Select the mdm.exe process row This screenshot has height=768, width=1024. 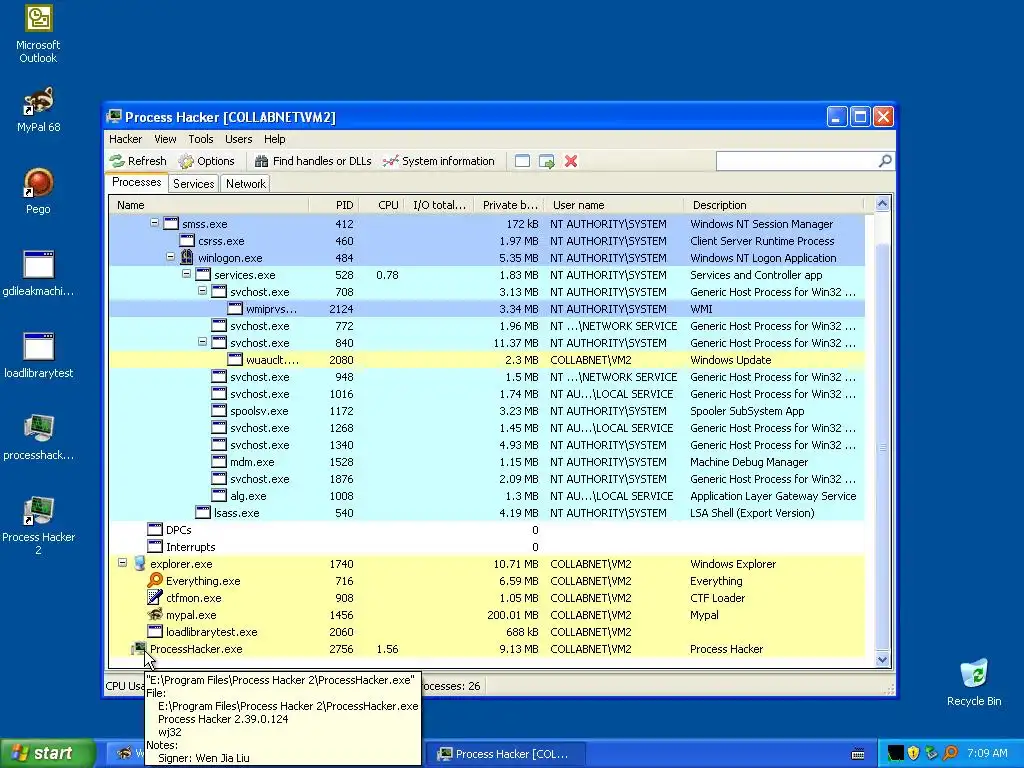coord(487,462)
